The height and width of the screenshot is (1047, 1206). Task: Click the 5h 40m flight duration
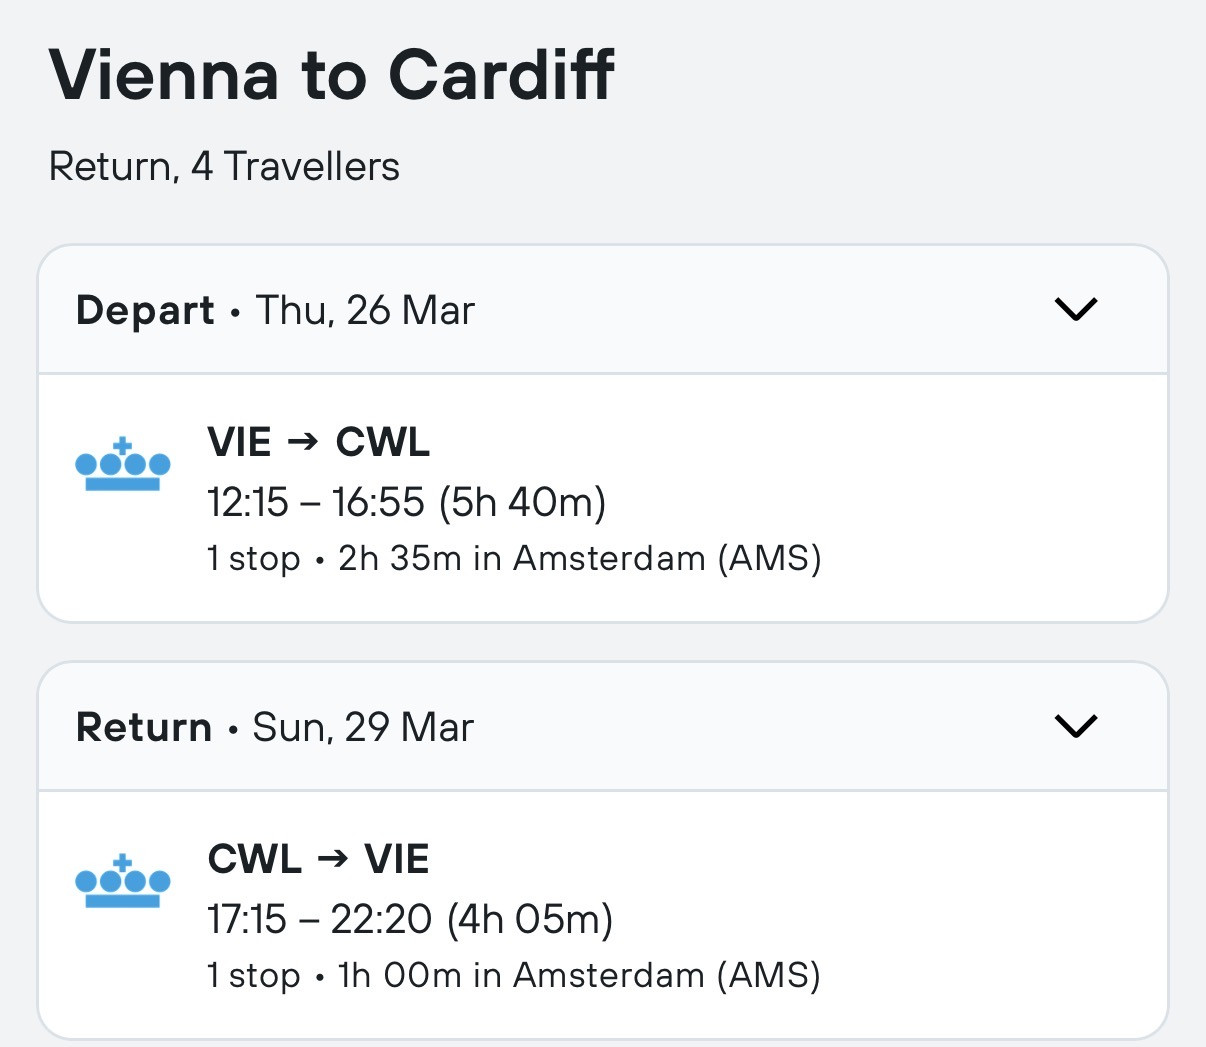(523, 501)
